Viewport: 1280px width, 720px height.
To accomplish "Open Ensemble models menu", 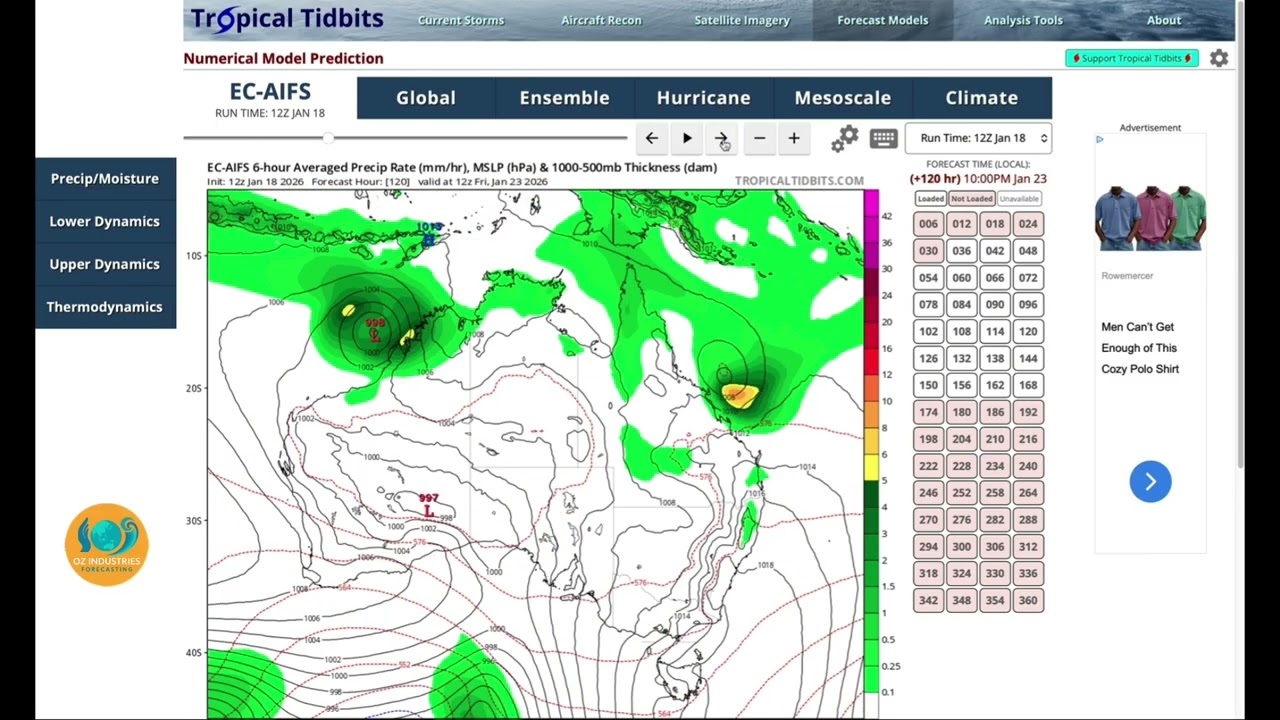I will pos(564,98).
